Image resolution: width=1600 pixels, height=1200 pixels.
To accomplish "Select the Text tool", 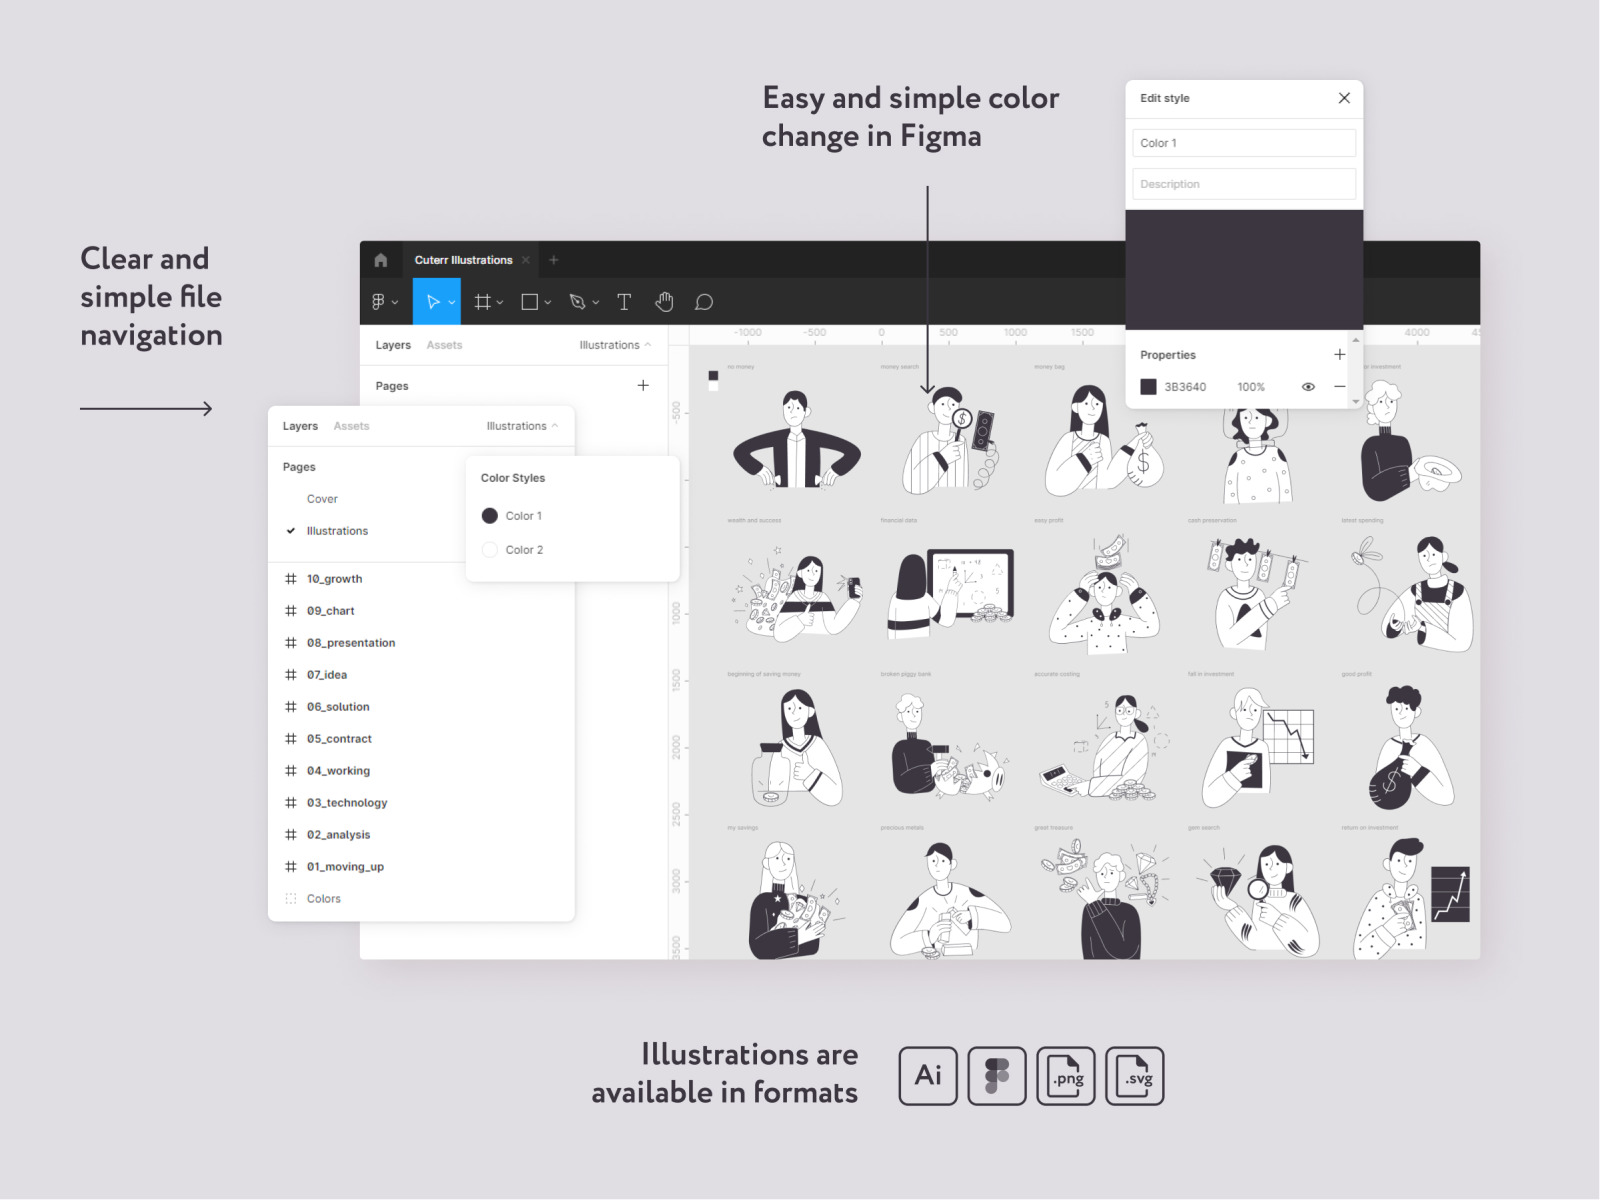I will coord(624,302).
